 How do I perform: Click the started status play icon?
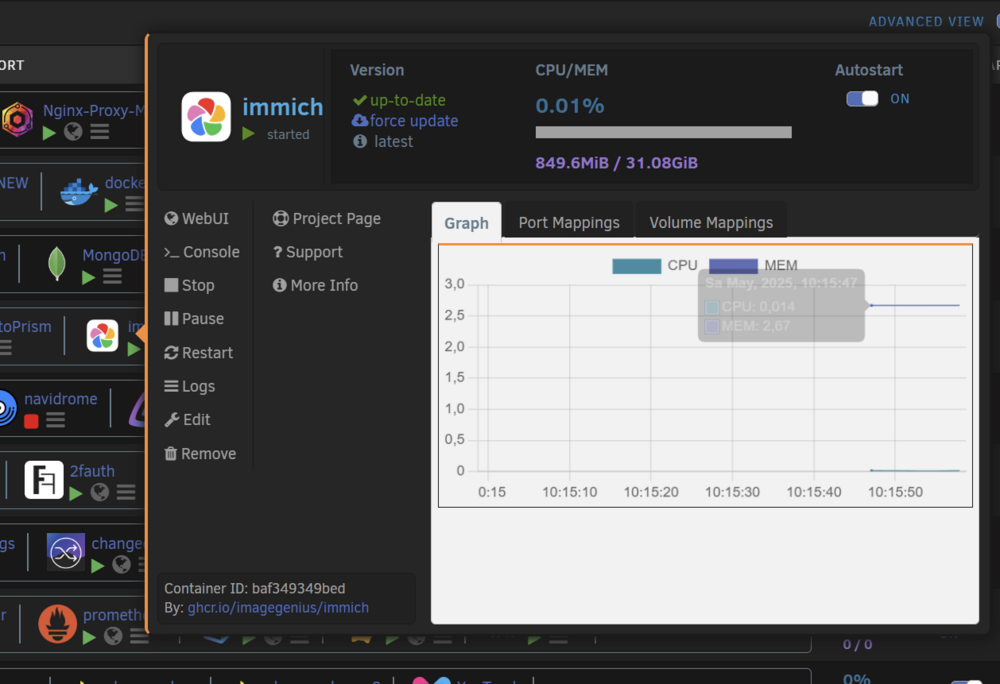click(x=249, y=134)
